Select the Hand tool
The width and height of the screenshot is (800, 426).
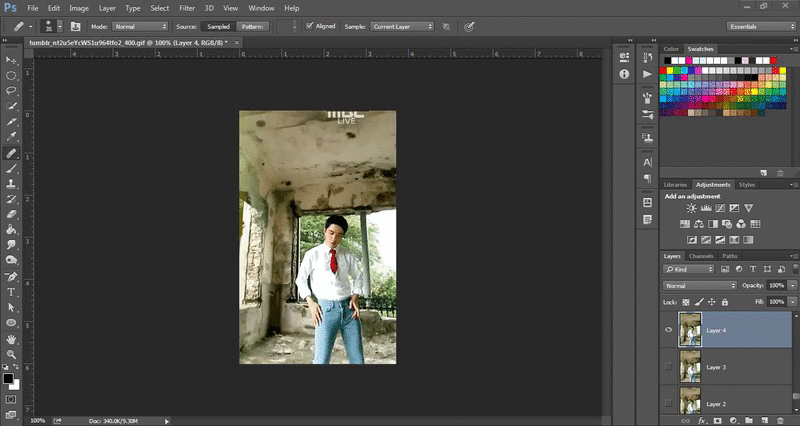(11, 339)
